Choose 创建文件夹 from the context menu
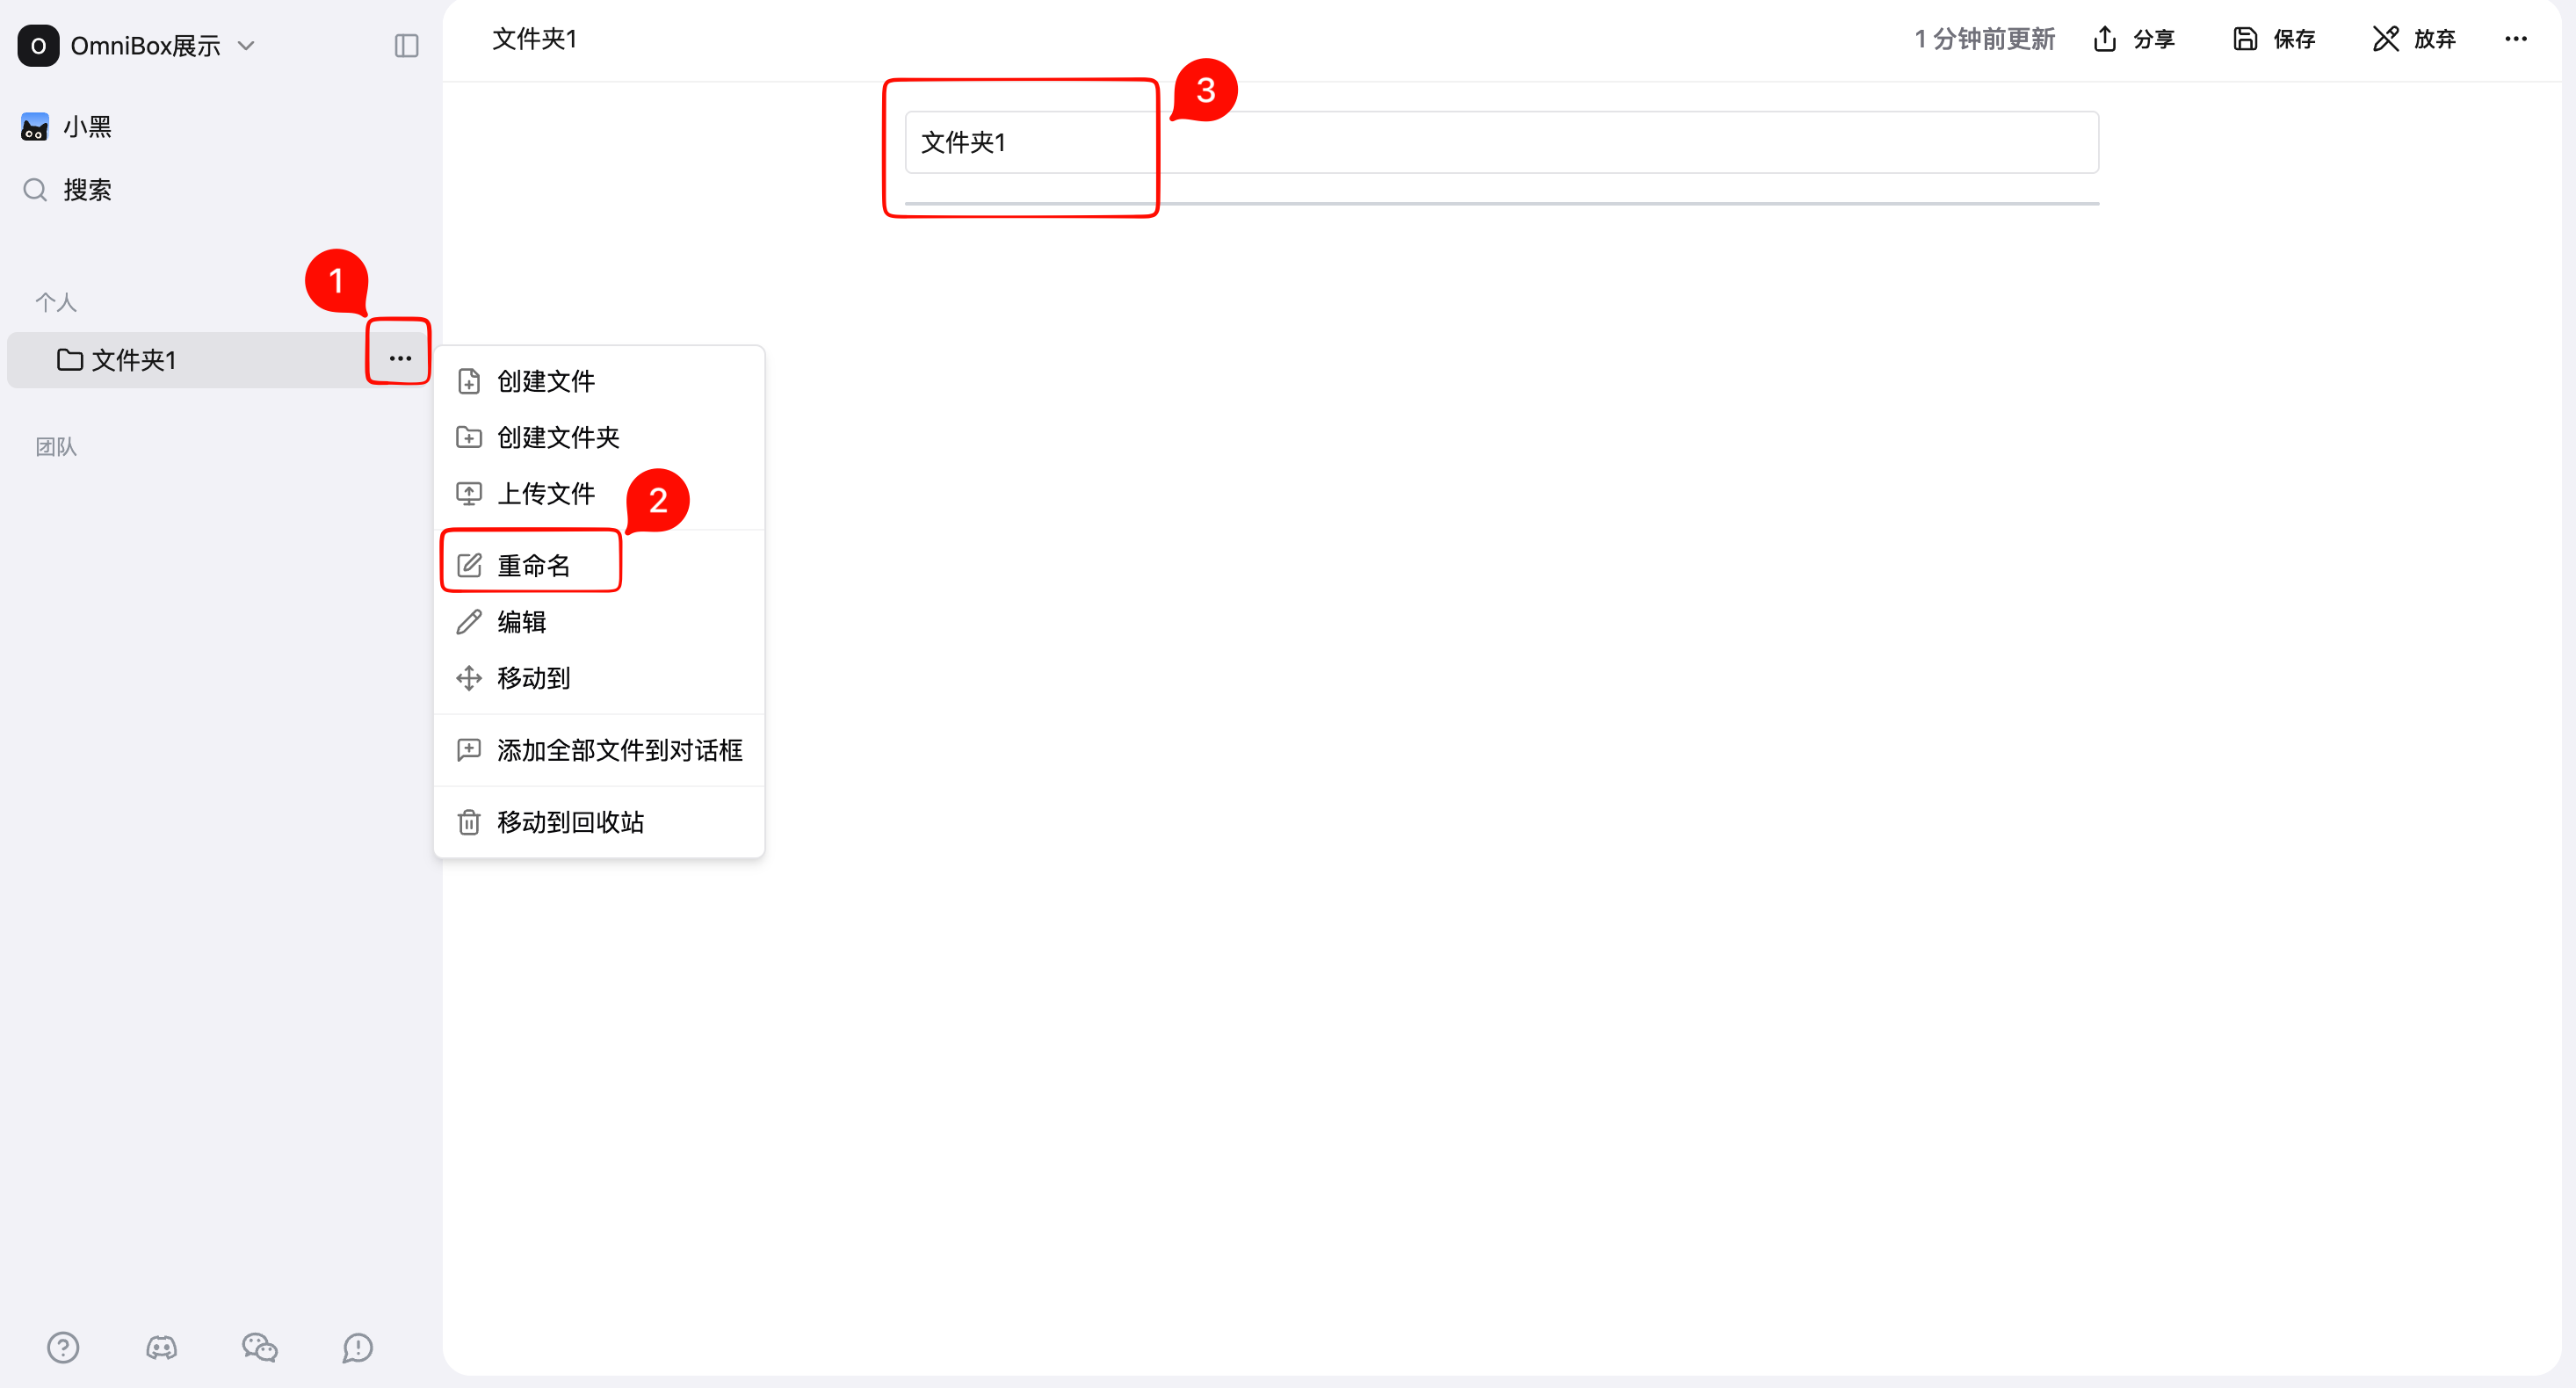 tap(557, 437)
